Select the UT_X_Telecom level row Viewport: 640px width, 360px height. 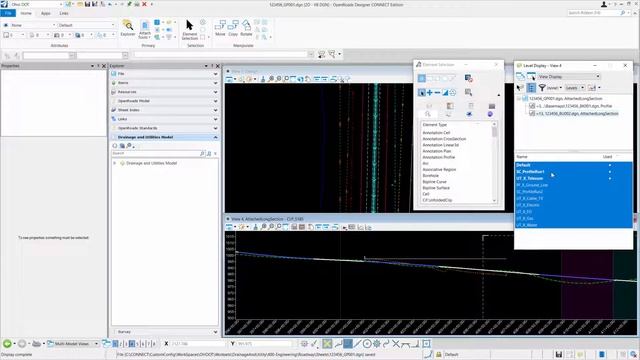[x=573, y=178]
